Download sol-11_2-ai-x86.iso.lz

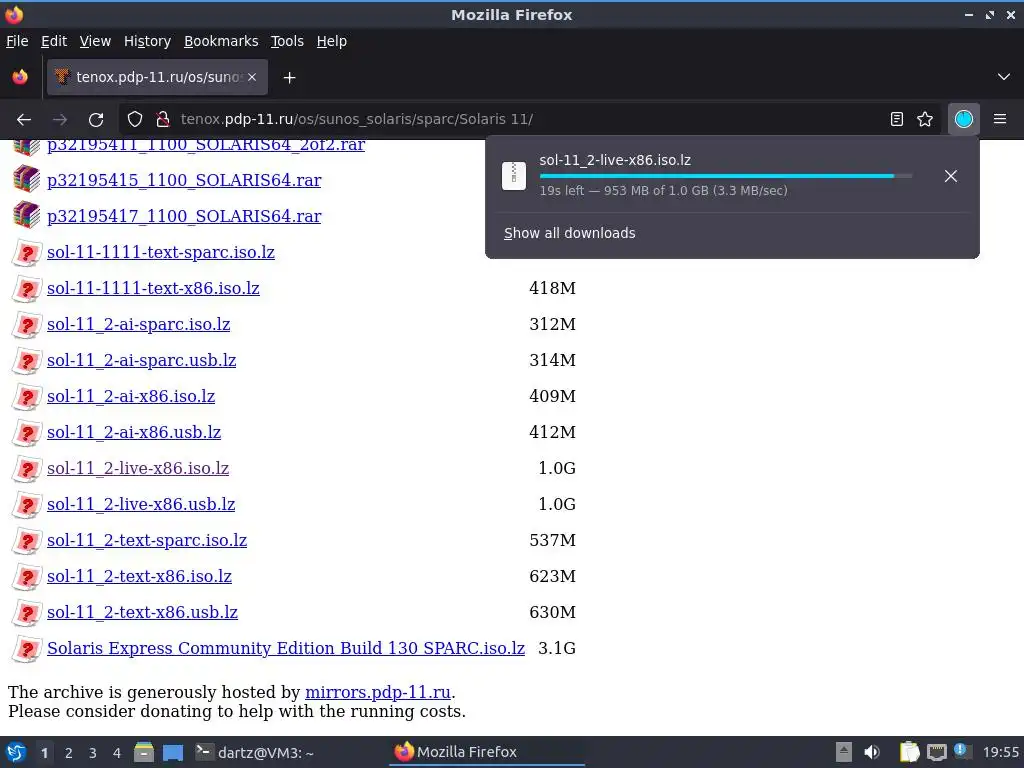point(131,396)
